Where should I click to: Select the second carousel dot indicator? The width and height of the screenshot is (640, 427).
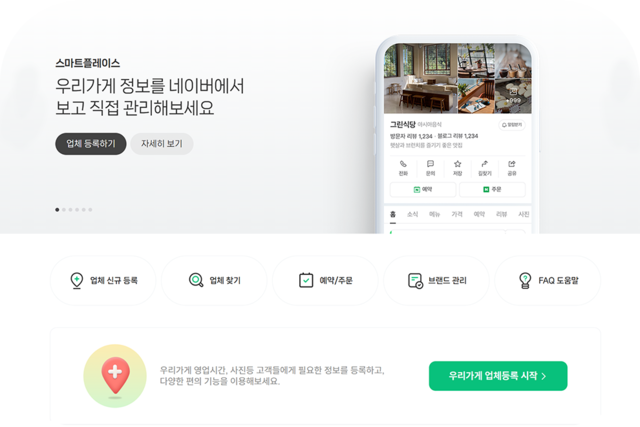point(64,210)
